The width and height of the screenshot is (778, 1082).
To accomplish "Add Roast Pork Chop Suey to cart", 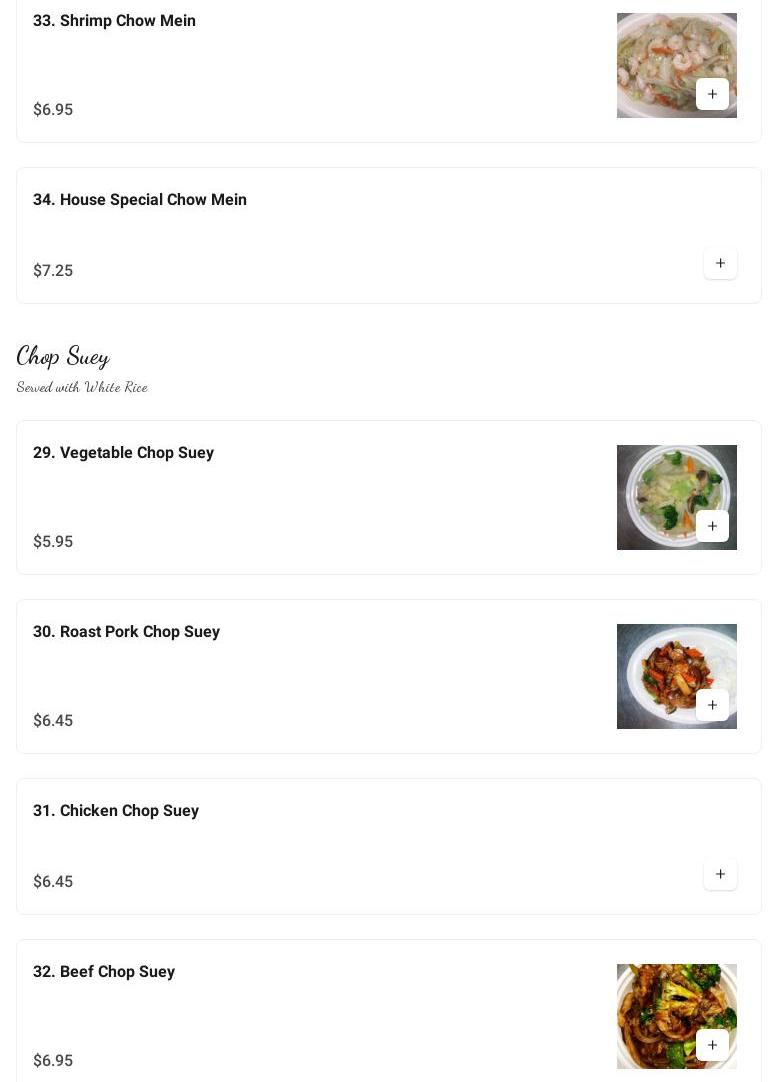I will (712, 705).
